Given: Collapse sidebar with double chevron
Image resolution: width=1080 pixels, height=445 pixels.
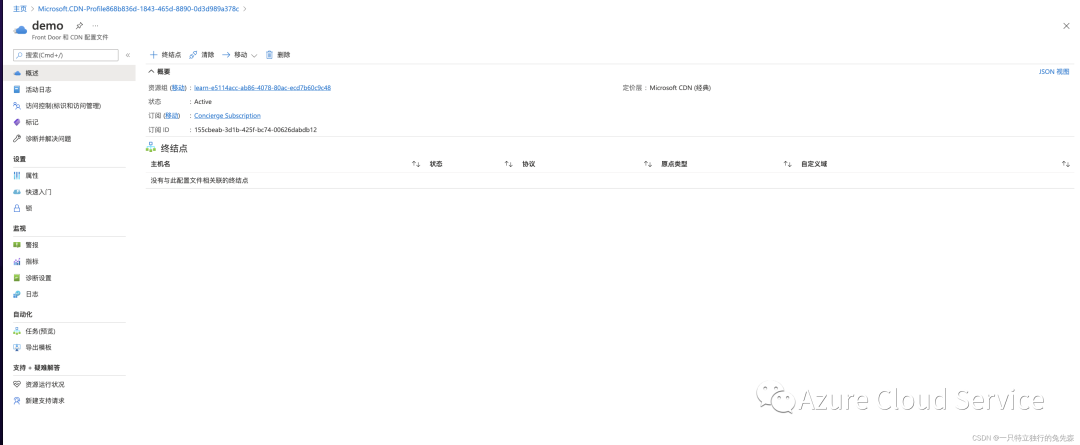Looking at the screenshot, I should pyautogui.click(x=127, y=55).
